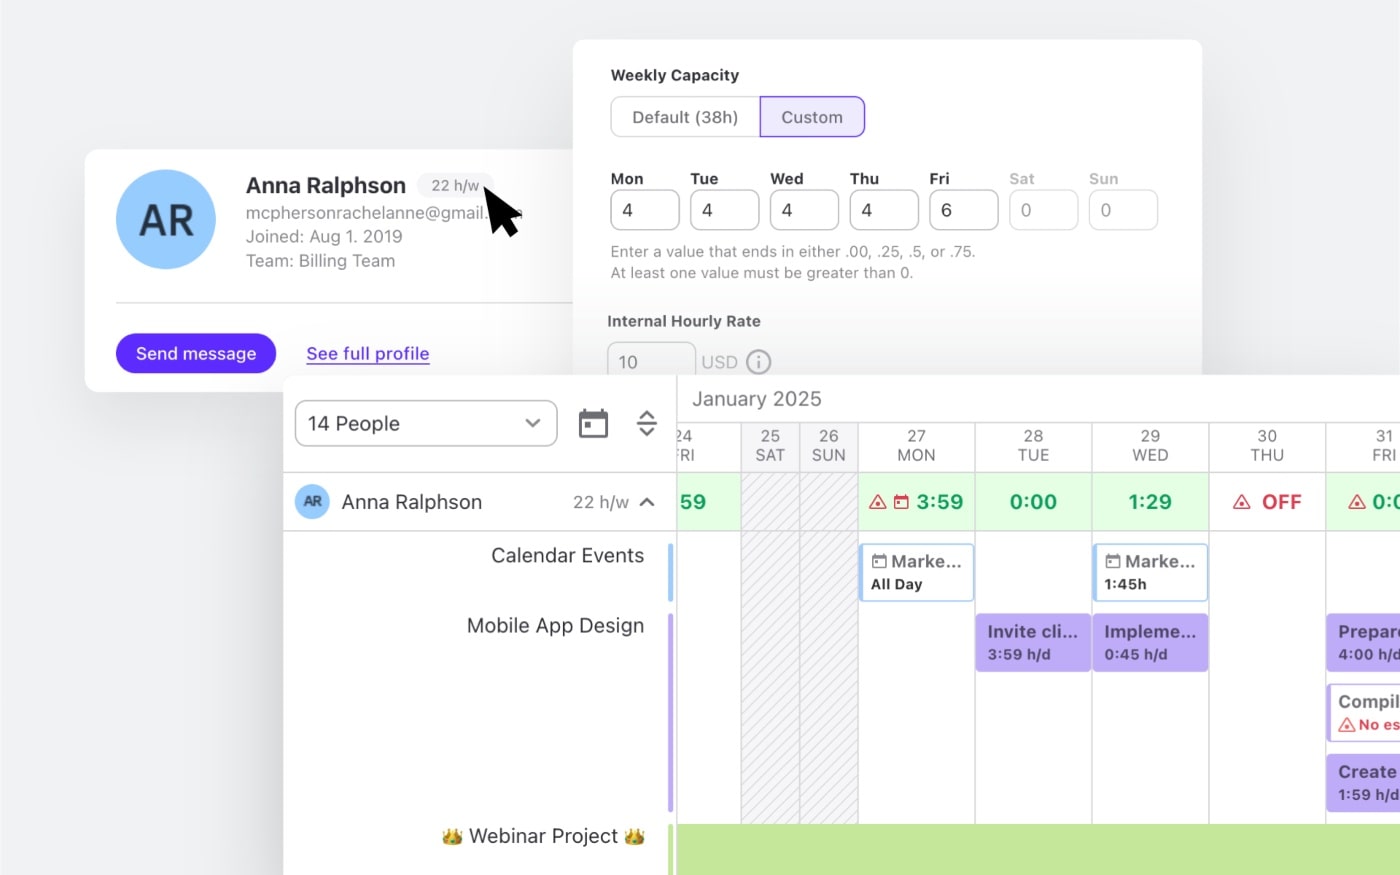Open the 14 People dropdown
This screenshot has height=875, width=1400.
pos(425,423)
